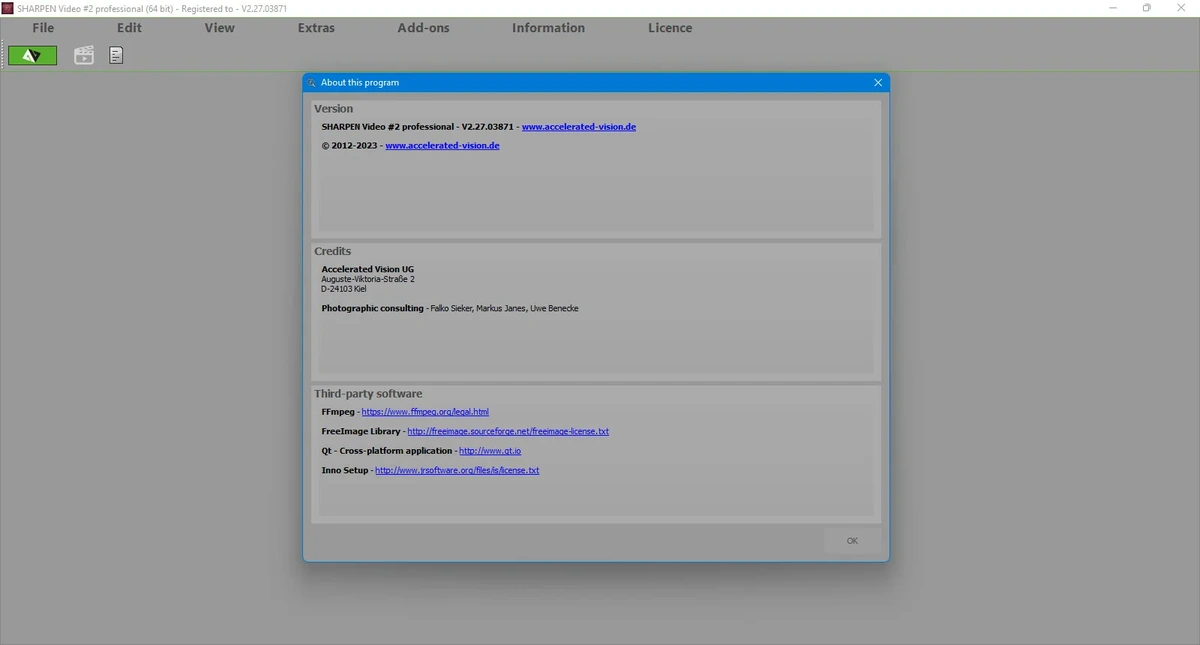Click the green sharpen logo toolbar icon
Image resolution: width=1200 pixels, height=645 pixels.
click(33, 56)
